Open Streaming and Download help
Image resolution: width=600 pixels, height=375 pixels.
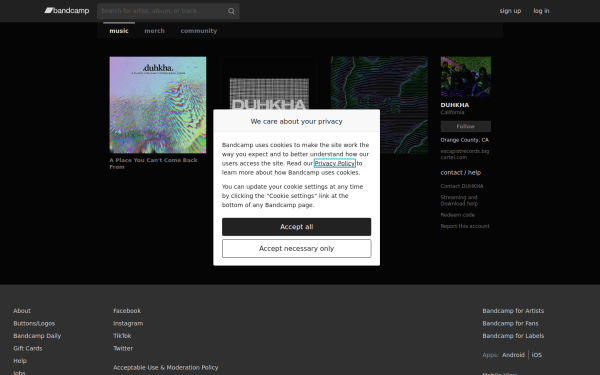click(x=459, y=201)
